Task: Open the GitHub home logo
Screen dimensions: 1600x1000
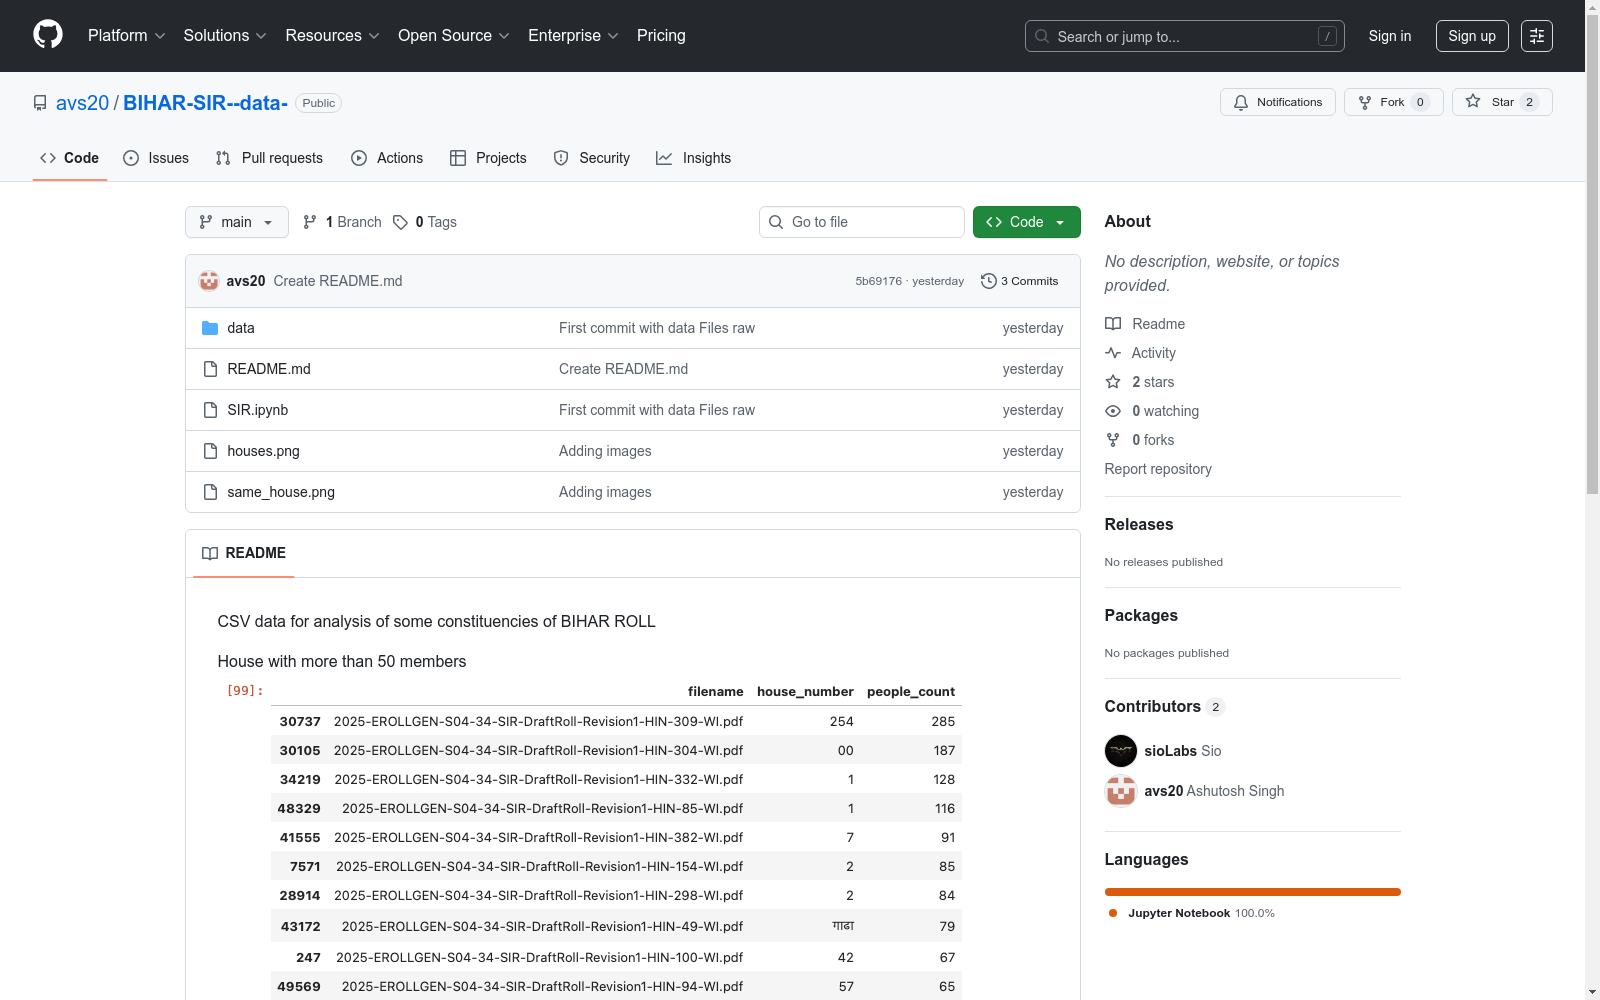Action: click(x=48, y=35)
